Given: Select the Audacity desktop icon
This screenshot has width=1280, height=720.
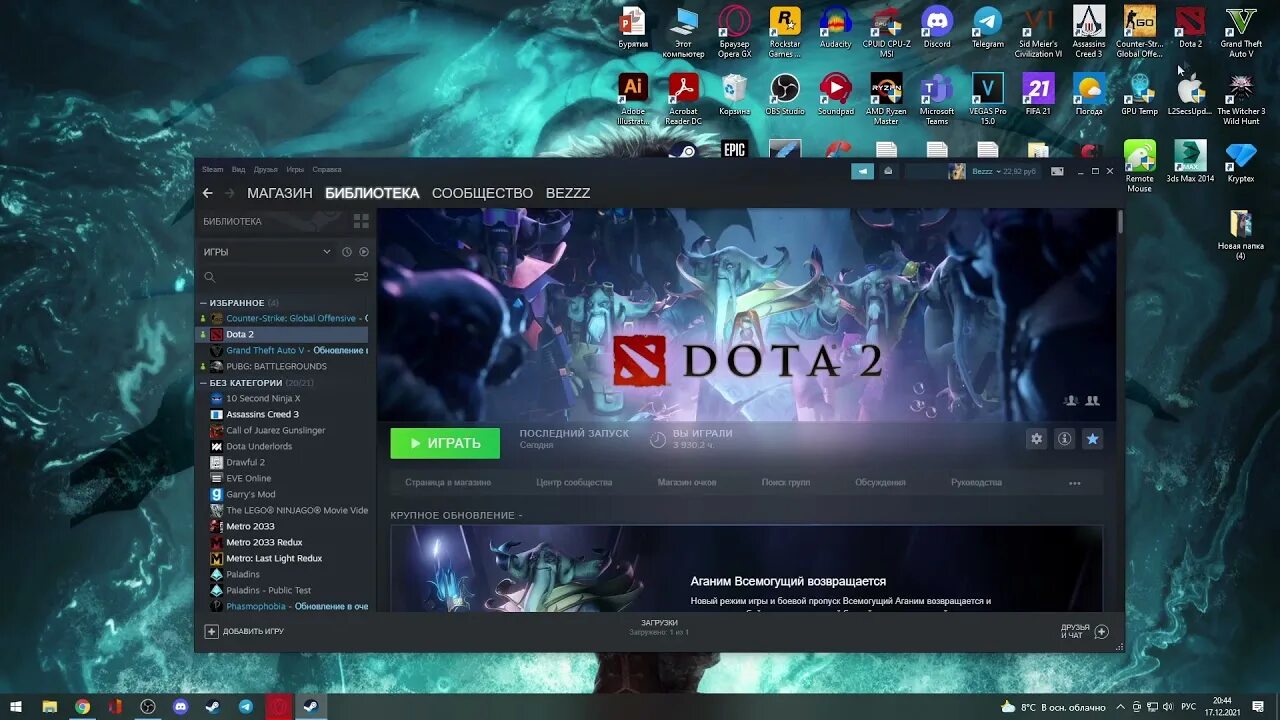Looking at the screenshot, I should (835, 28).
